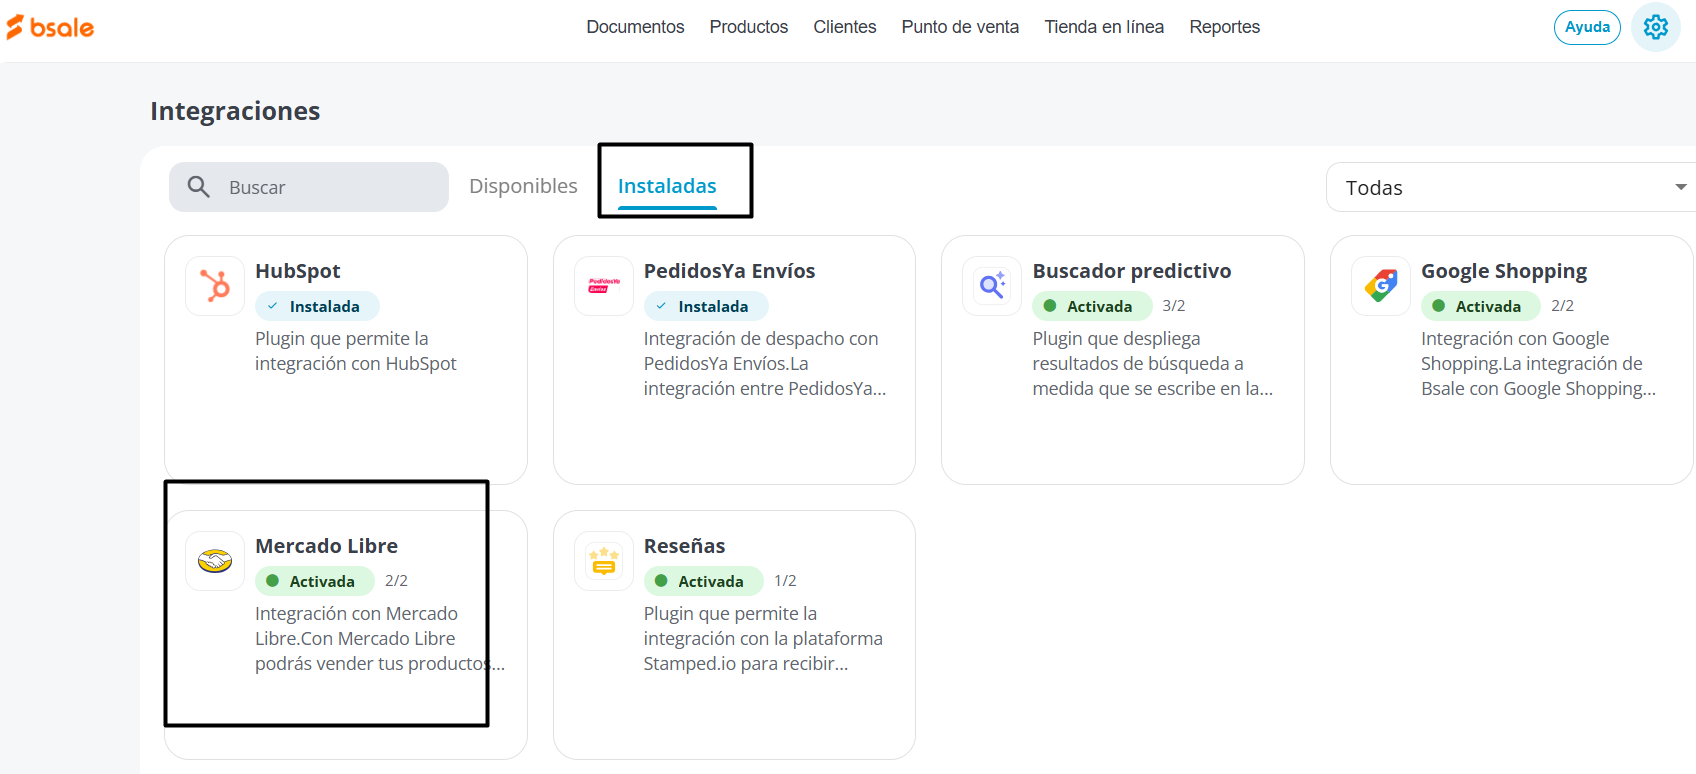The image size is (1696, 774).
Task: Open the Buscador predictivo title
Action: coord(1132,271)
